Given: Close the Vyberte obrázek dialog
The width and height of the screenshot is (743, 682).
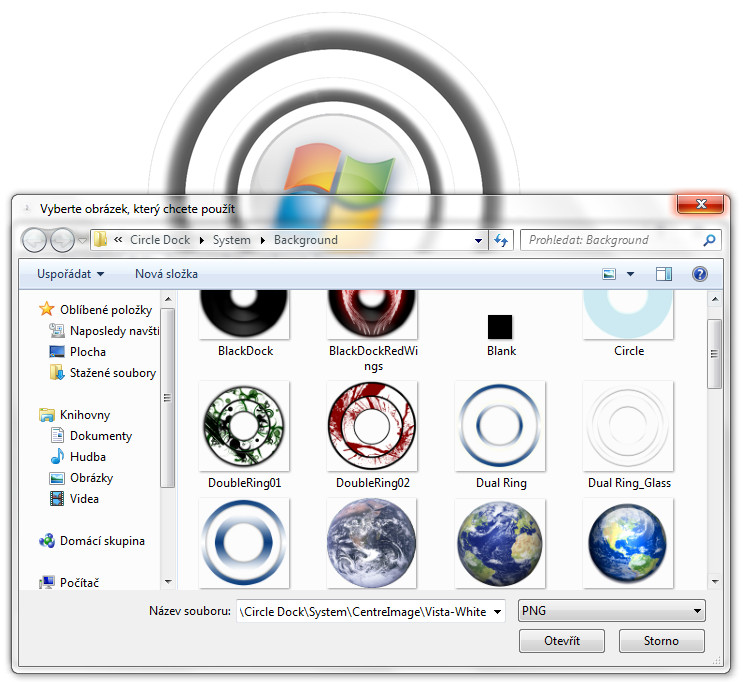Looking at the screenshot, I should [x=700, y=204].
